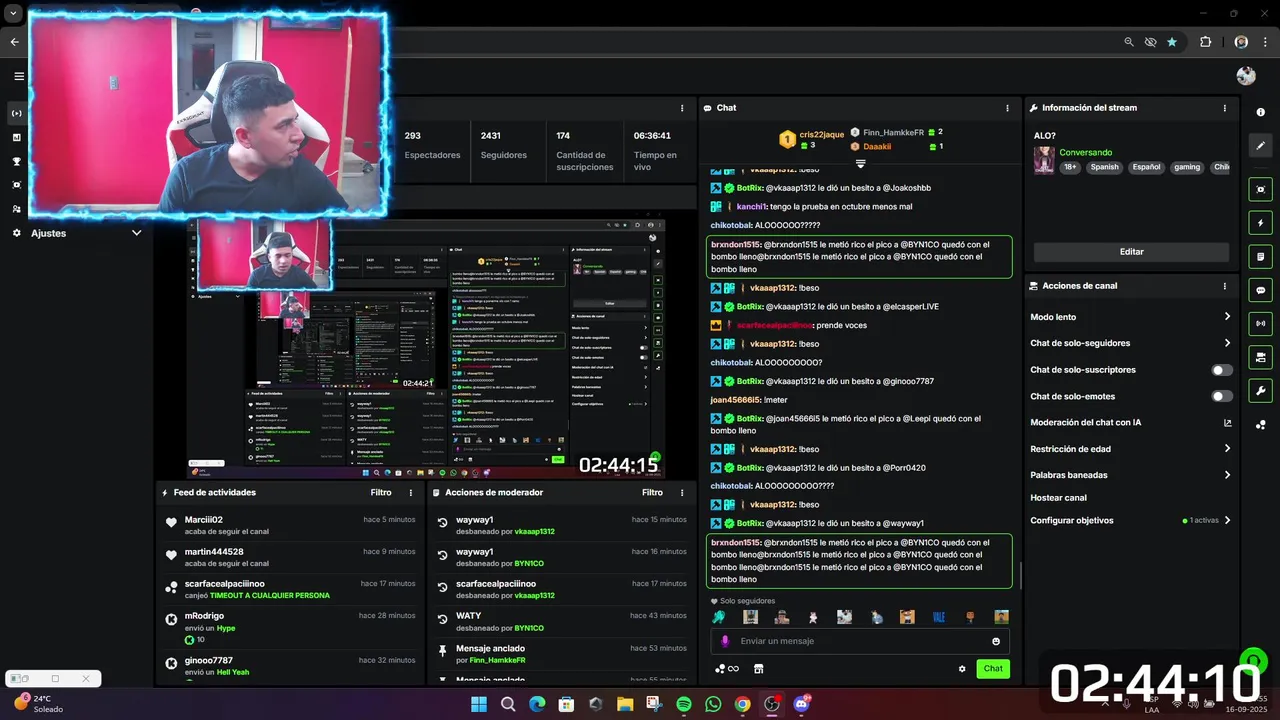This screenshot has height=720, width=1280.
Task: Bookmark this page with the star icon
Action: pos(1172,42)
